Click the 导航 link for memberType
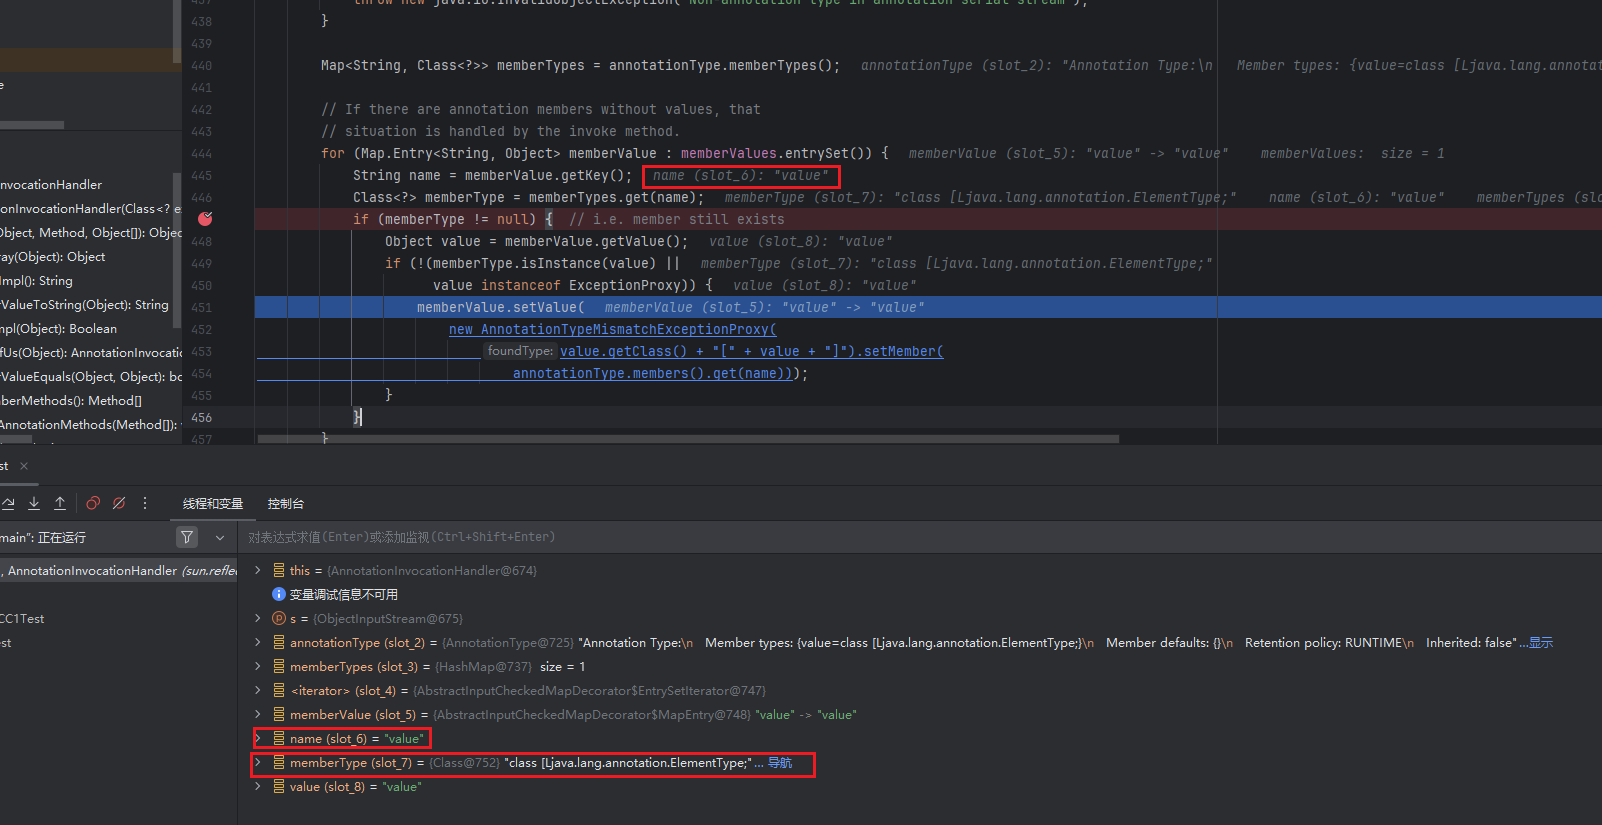 coord(780,762)
